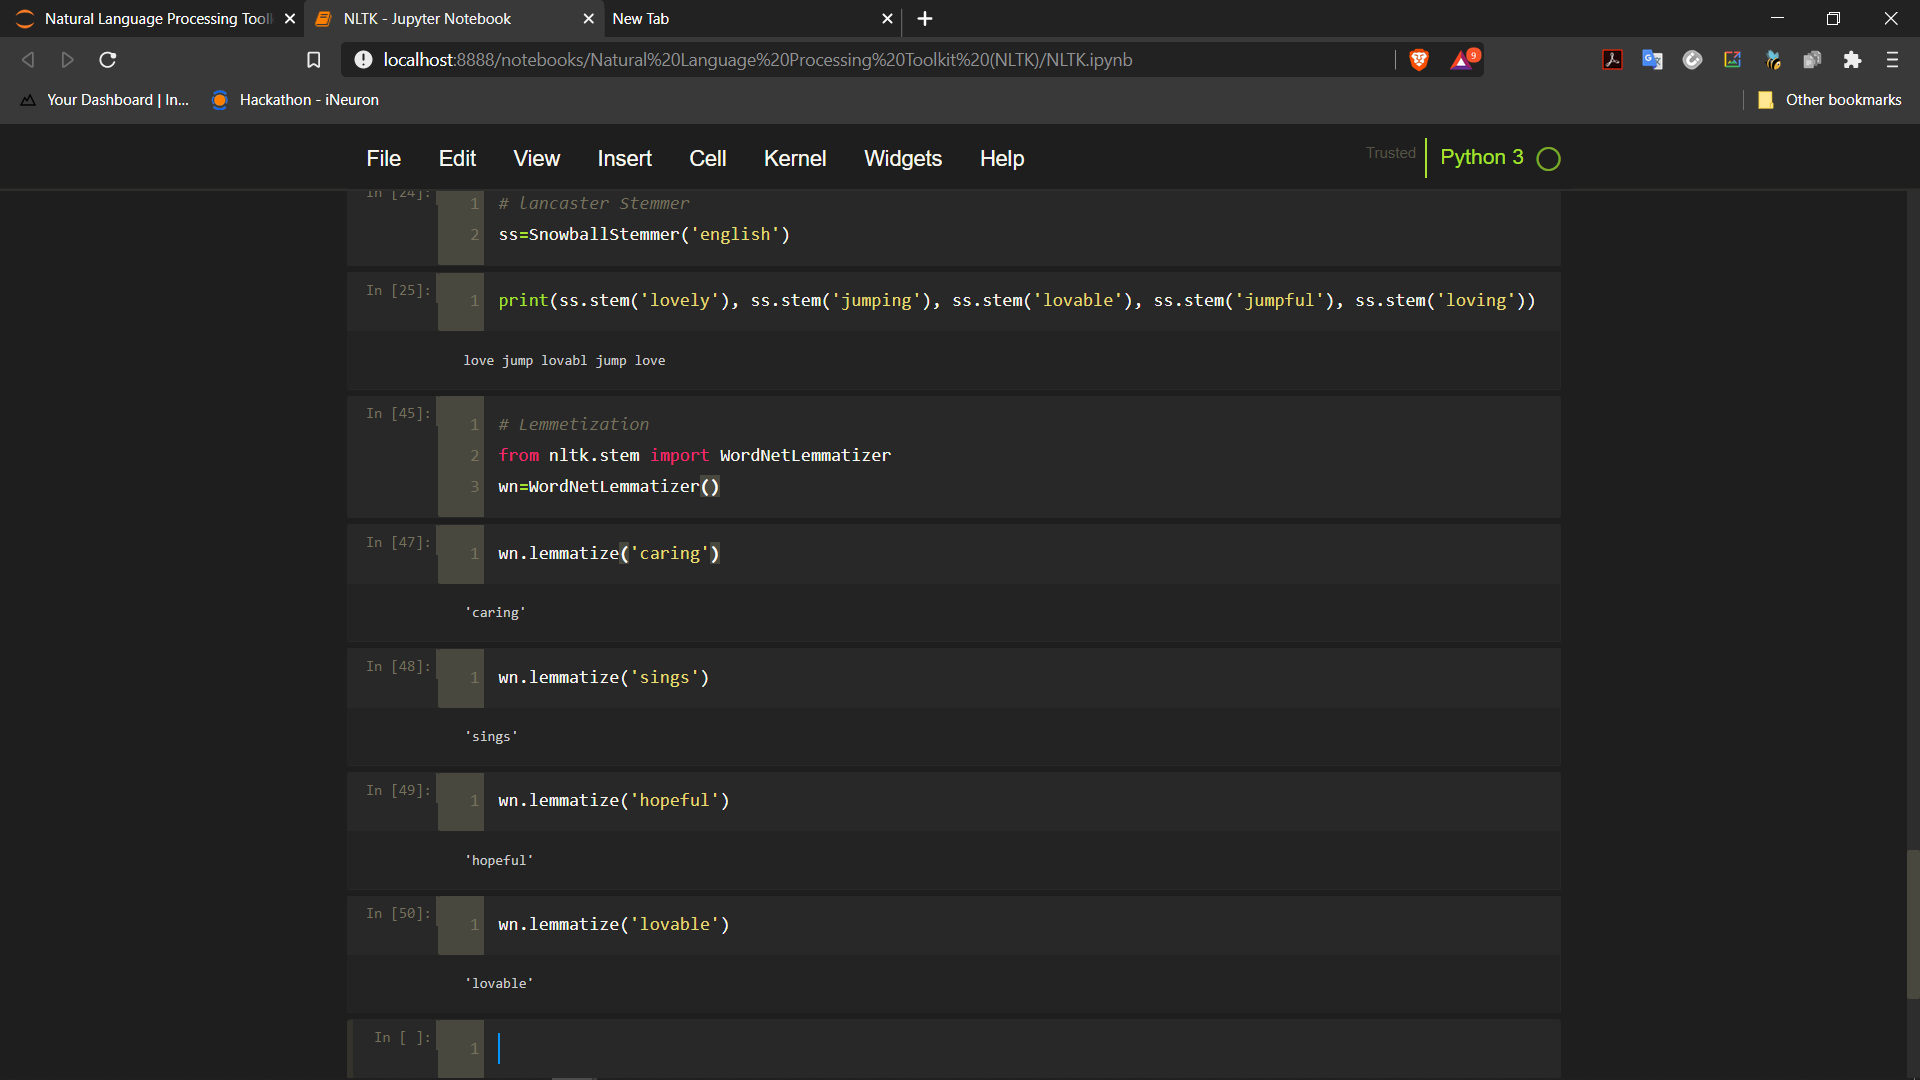Screen dimensions: 1920x1080
Task: Open the Extensions puzzle piece icon
Action: coord(1852,60)
